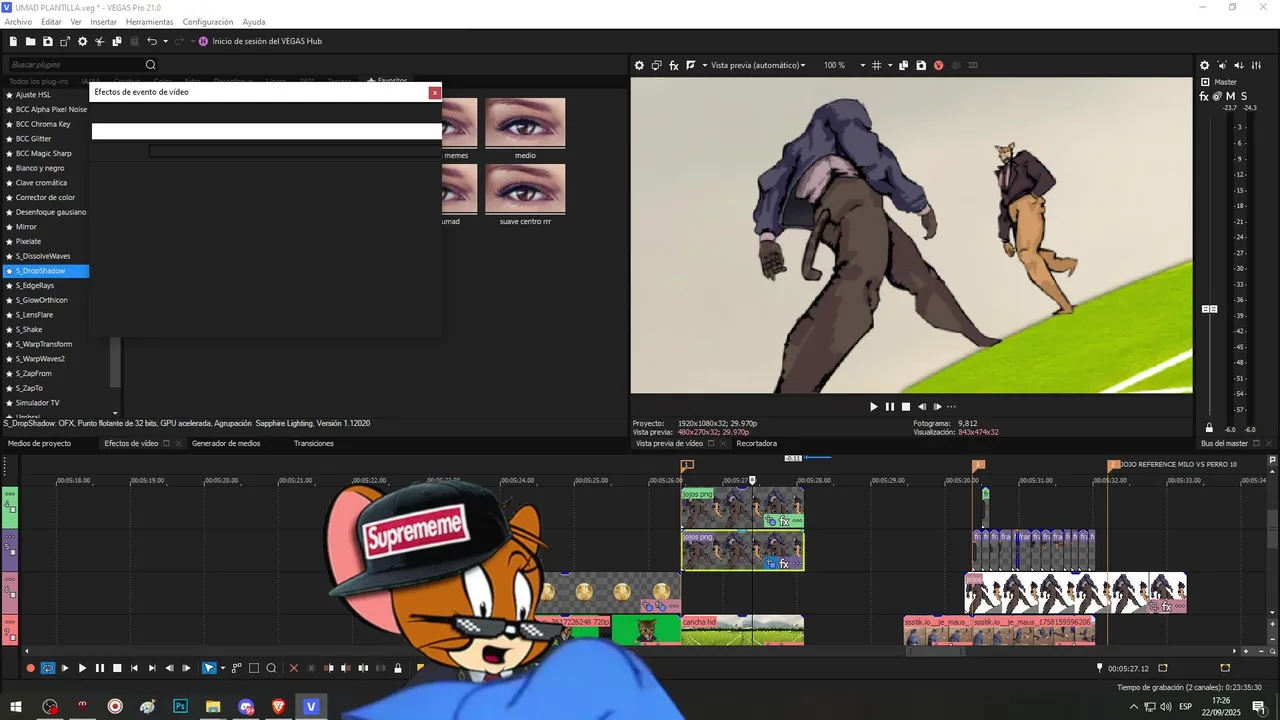Switch to the Recortadora tab

(x=757, y=443)
